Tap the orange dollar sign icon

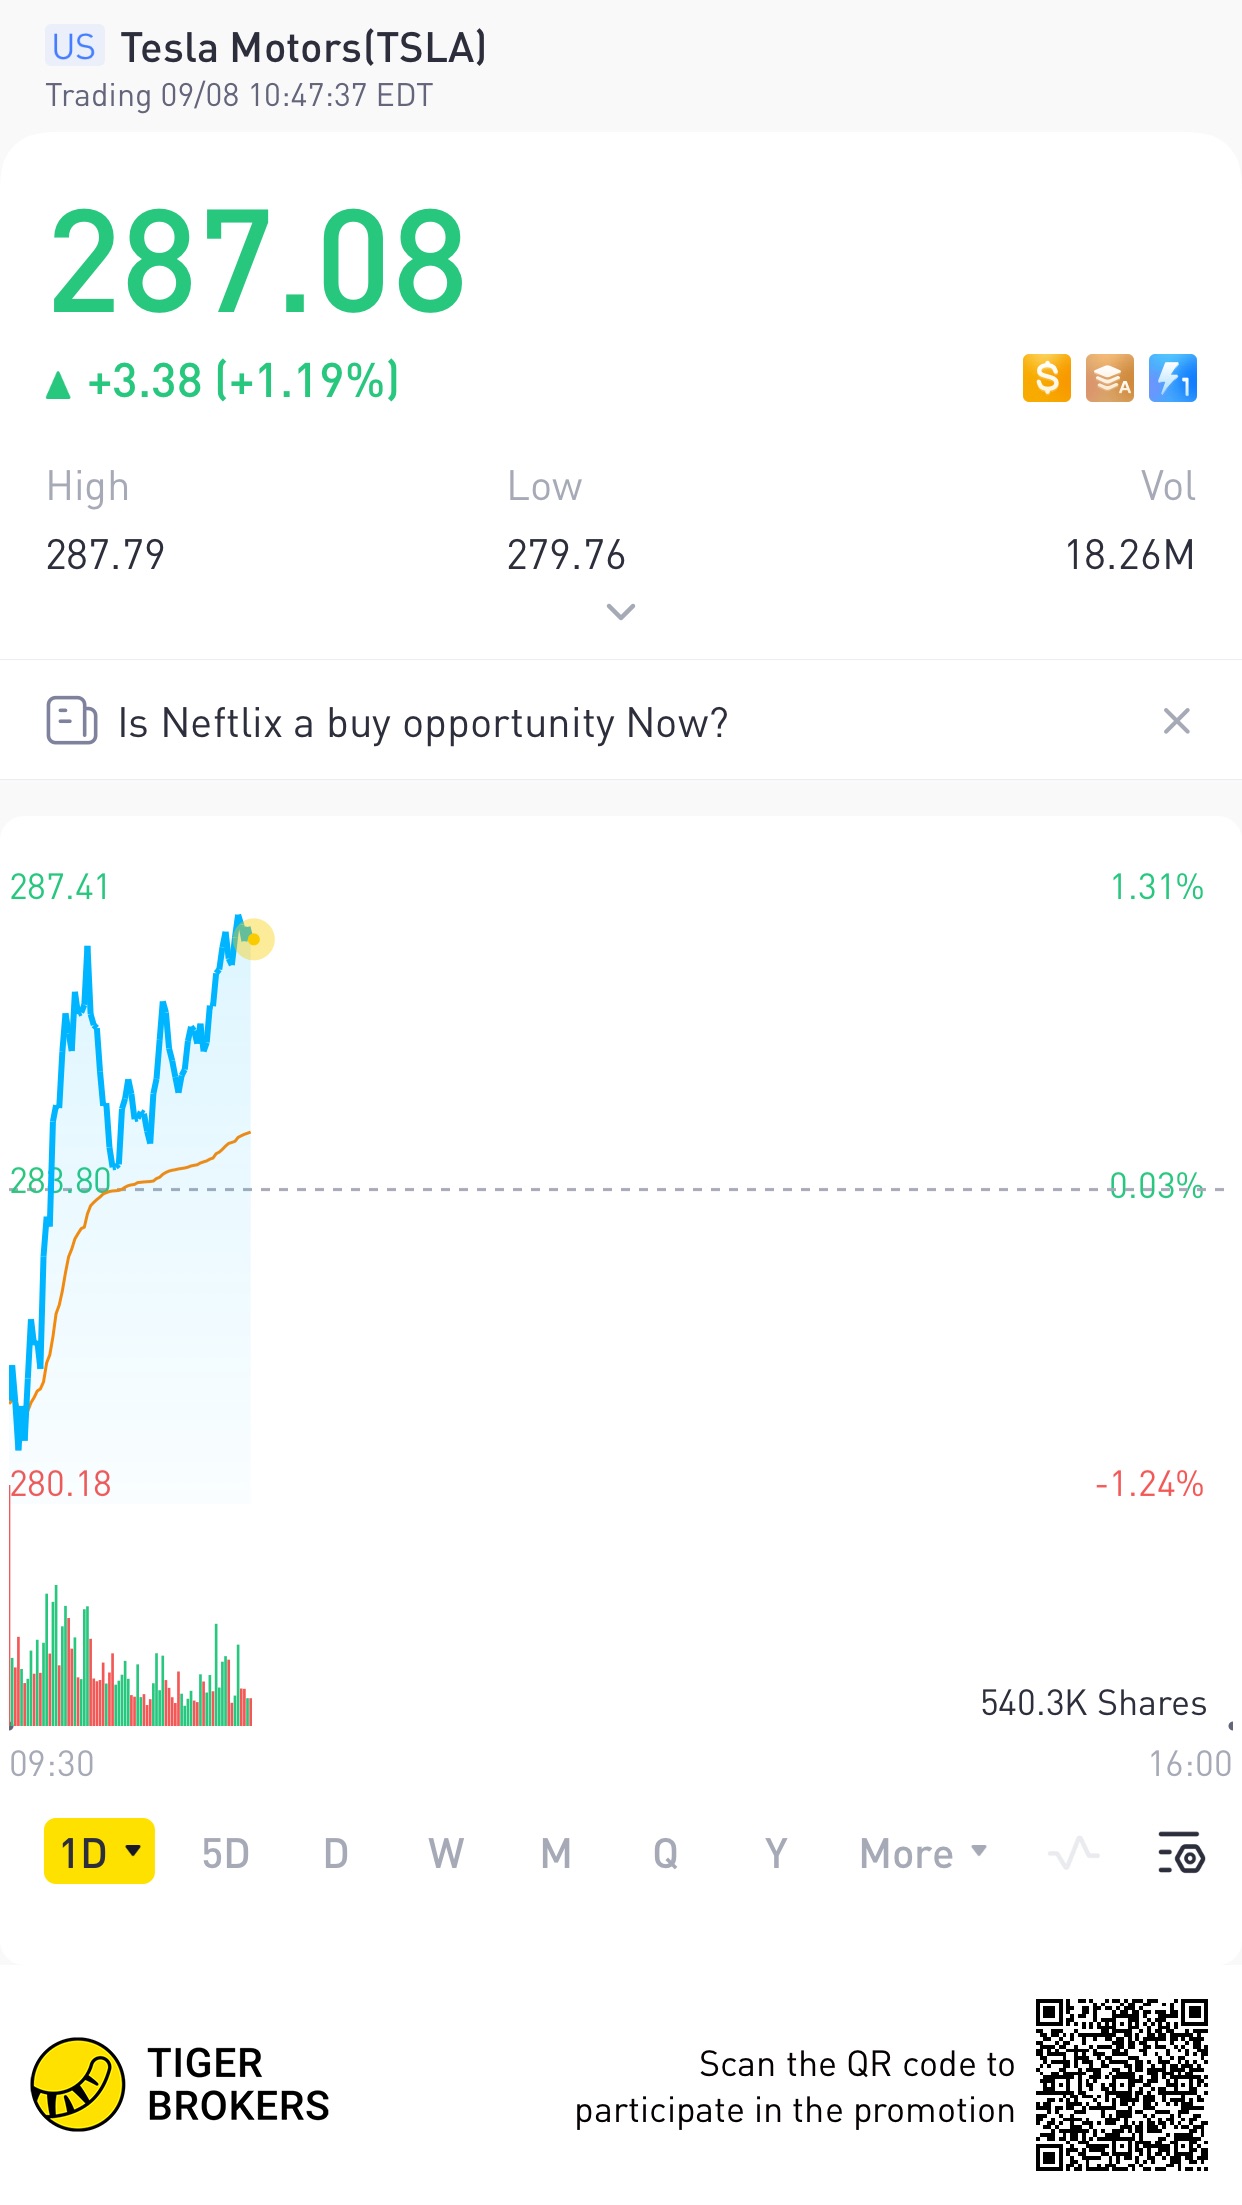(x=1046, y=379)
